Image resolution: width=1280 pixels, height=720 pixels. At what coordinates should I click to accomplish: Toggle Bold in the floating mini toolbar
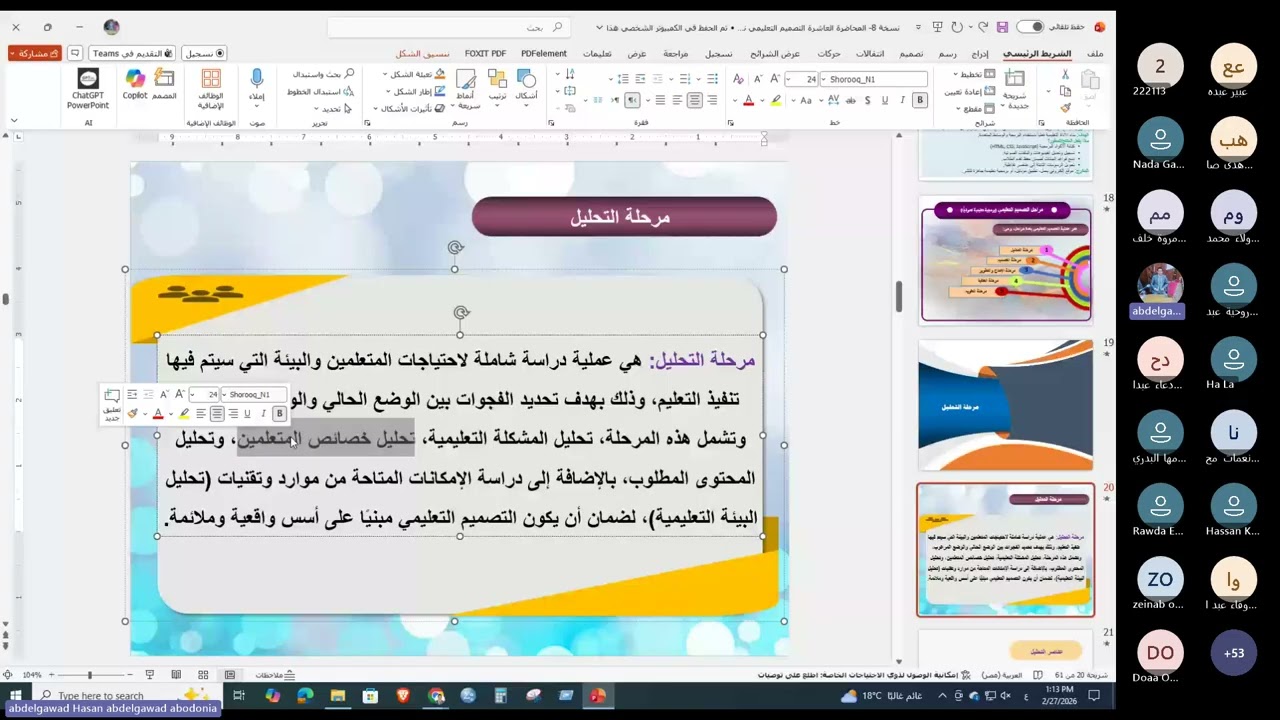point(280,413)
